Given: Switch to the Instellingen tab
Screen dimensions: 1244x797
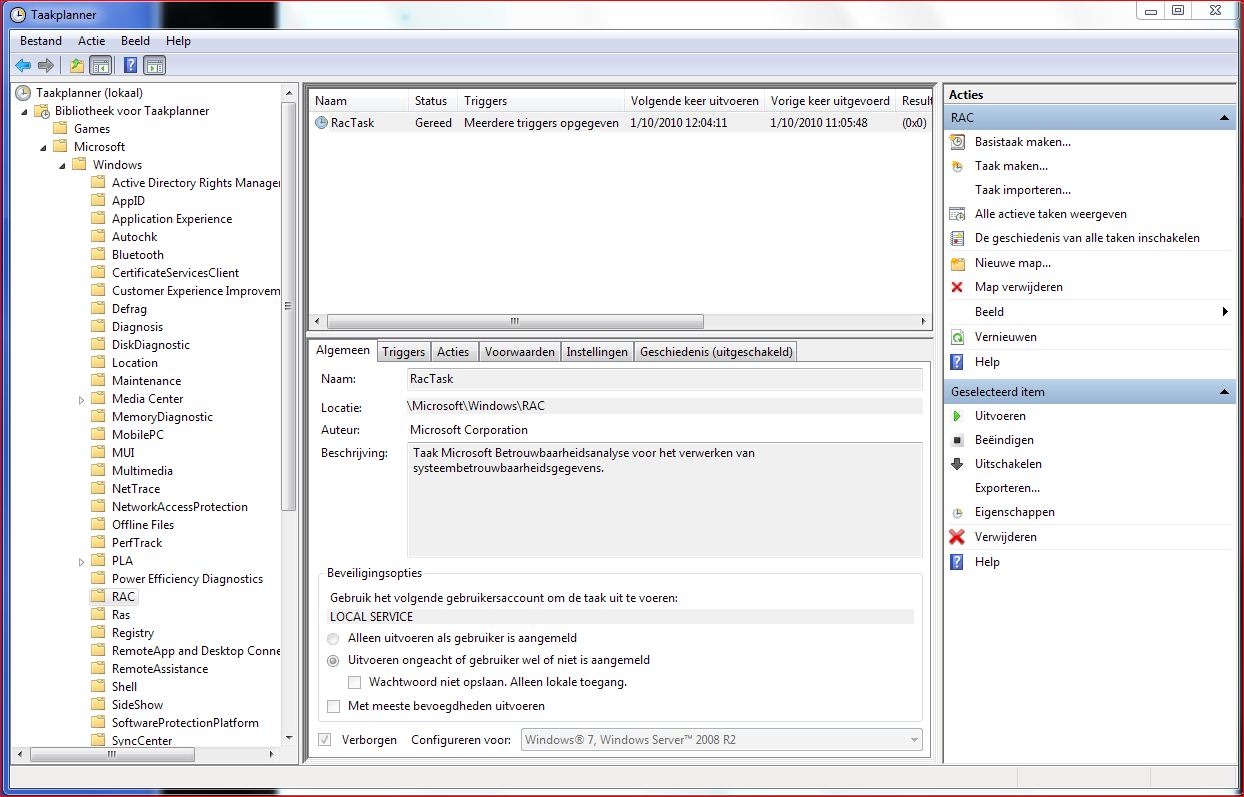Looking at the screenshot, I should coord(597,352).
